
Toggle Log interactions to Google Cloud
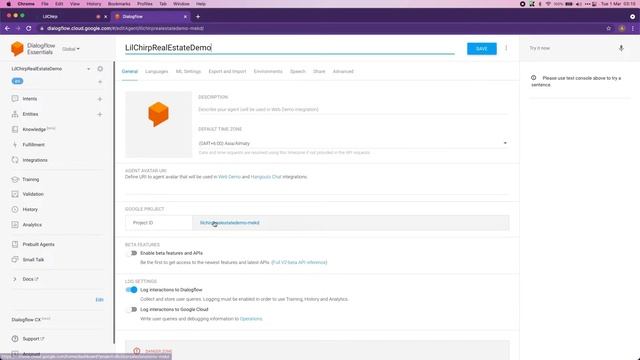[x=131, y=309]
